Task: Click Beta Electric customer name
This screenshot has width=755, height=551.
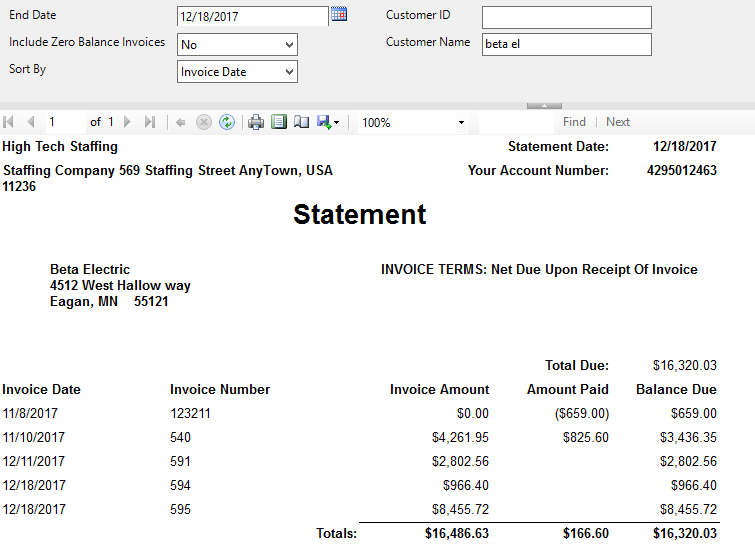Action: point(90,269)
